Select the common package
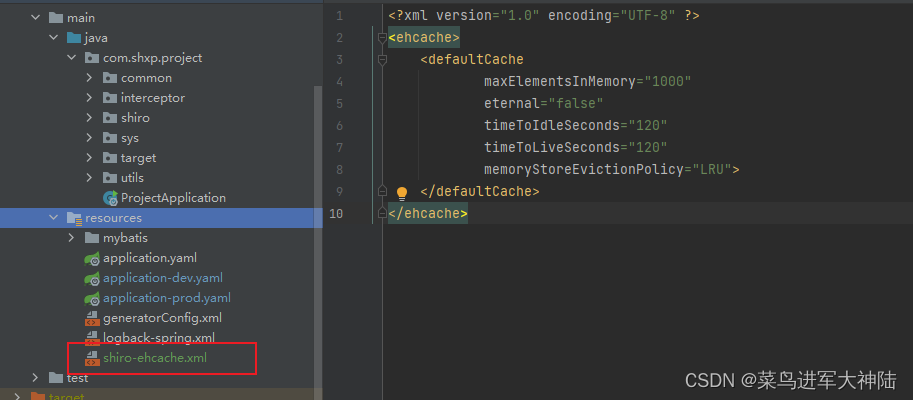Image resolution: width=913 pixels, height=400 pixels. [x=146, y=78]
